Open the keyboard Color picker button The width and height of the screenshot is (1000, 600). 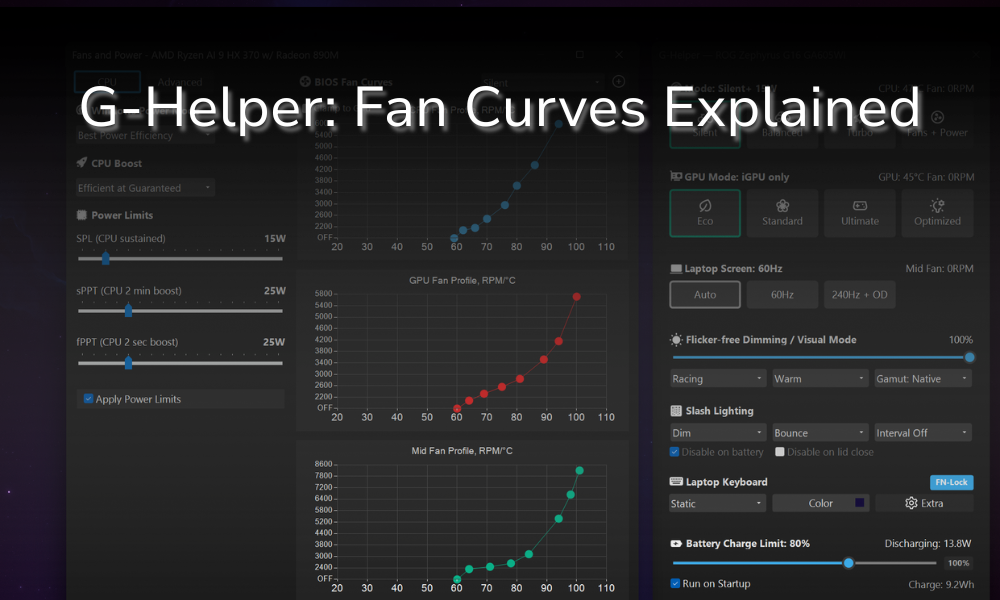(820, 503)
